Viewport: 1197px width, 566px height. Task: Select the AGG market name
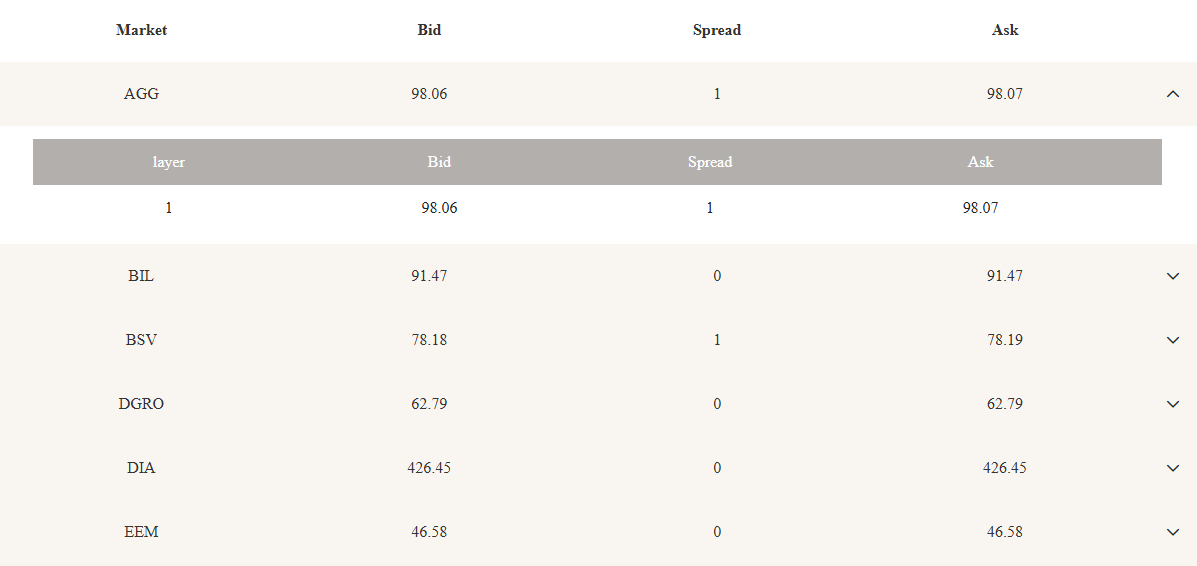point(141,94)
